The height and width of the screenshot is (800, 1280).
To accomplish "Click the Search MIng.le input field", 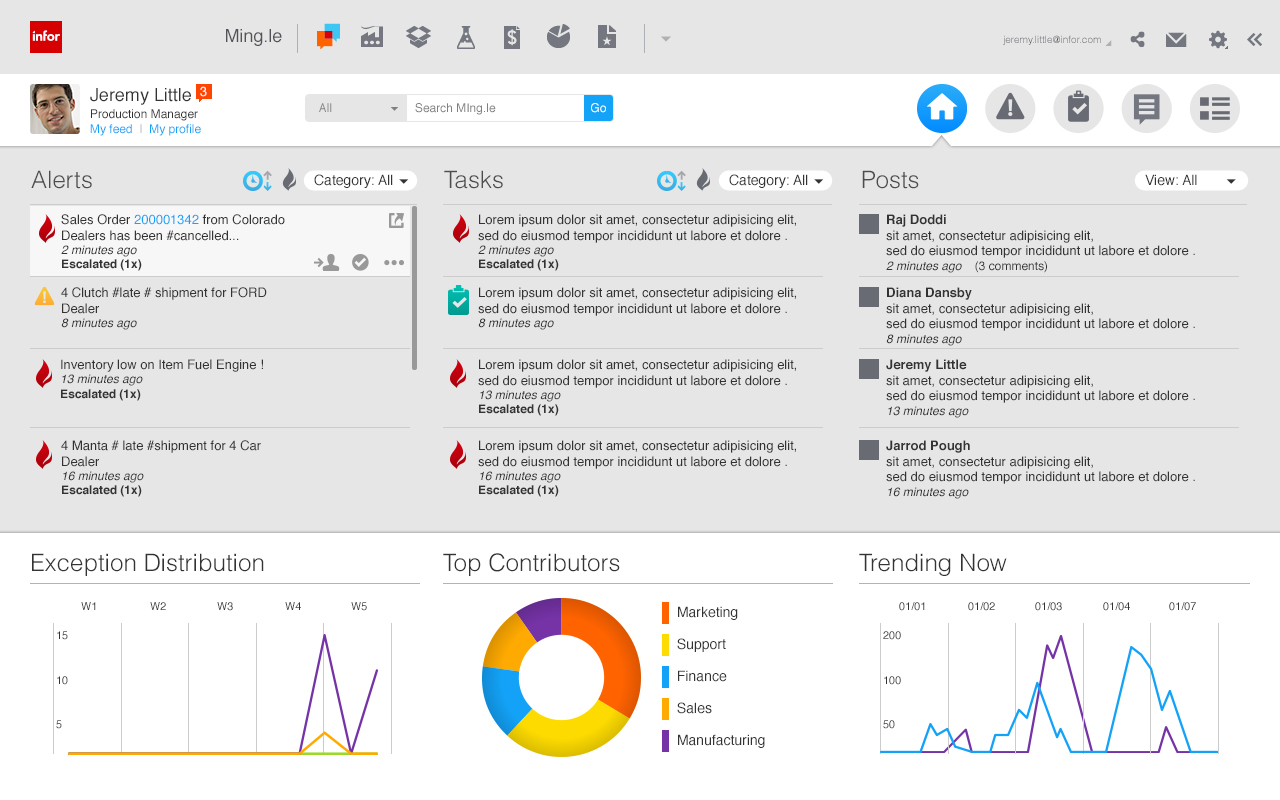I will point(494,107).
